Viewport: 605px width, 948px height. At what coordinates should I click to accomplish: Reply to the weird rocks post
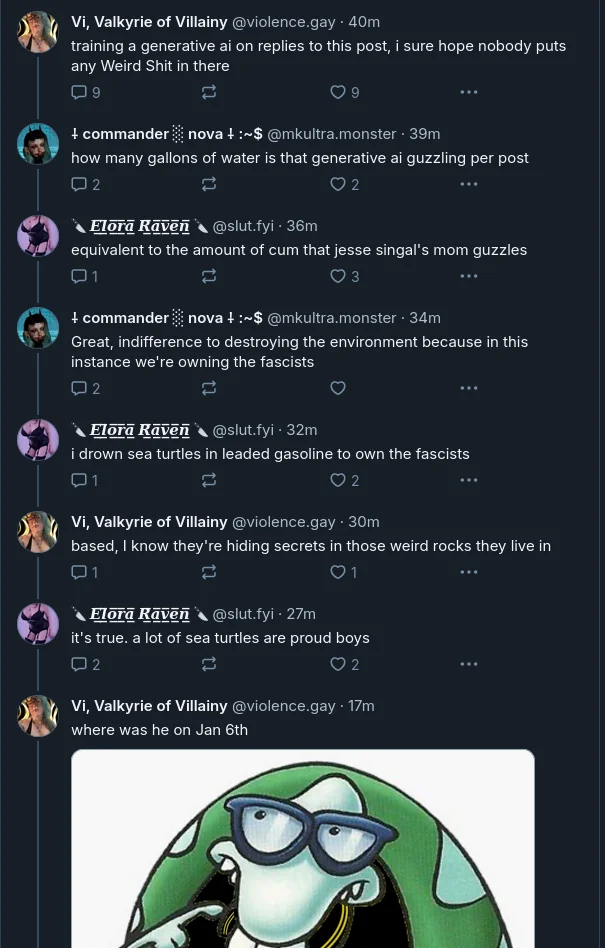pos(85,571)
